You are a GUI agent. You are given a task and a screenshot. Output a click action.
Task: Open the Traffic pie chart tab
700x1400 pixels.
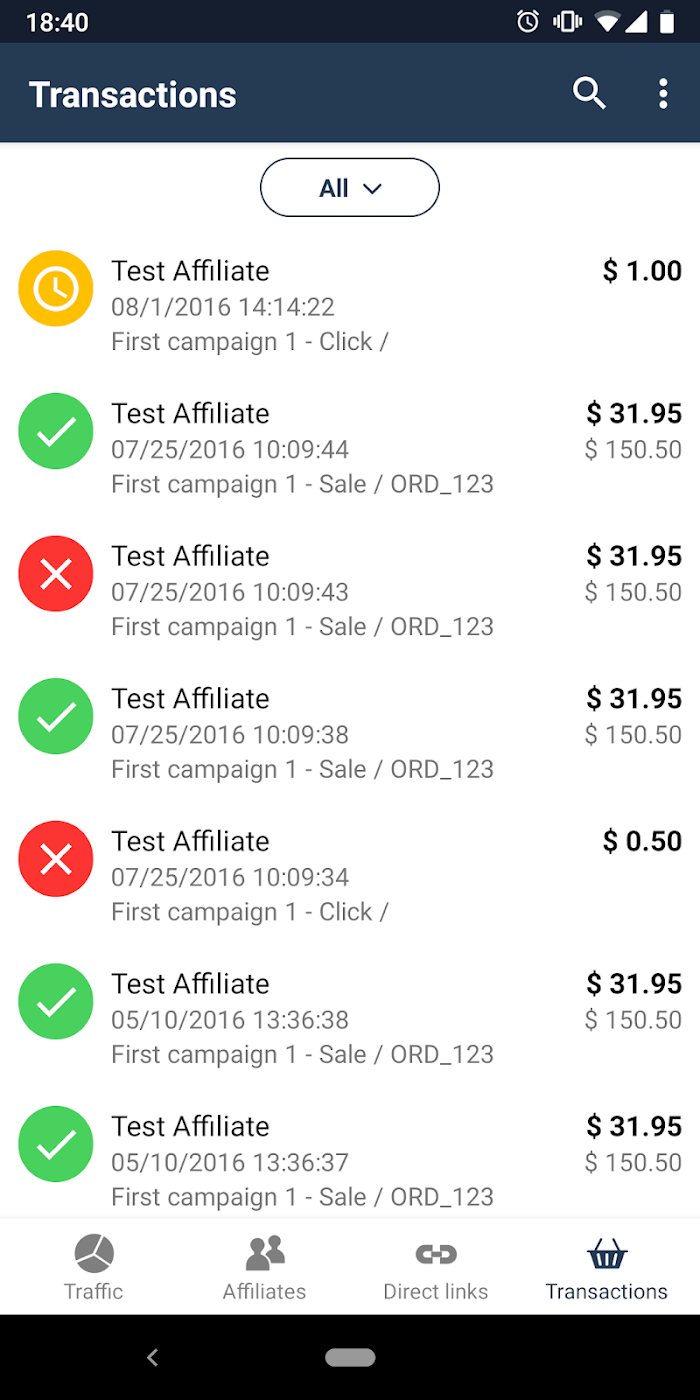click(94, 1267)
